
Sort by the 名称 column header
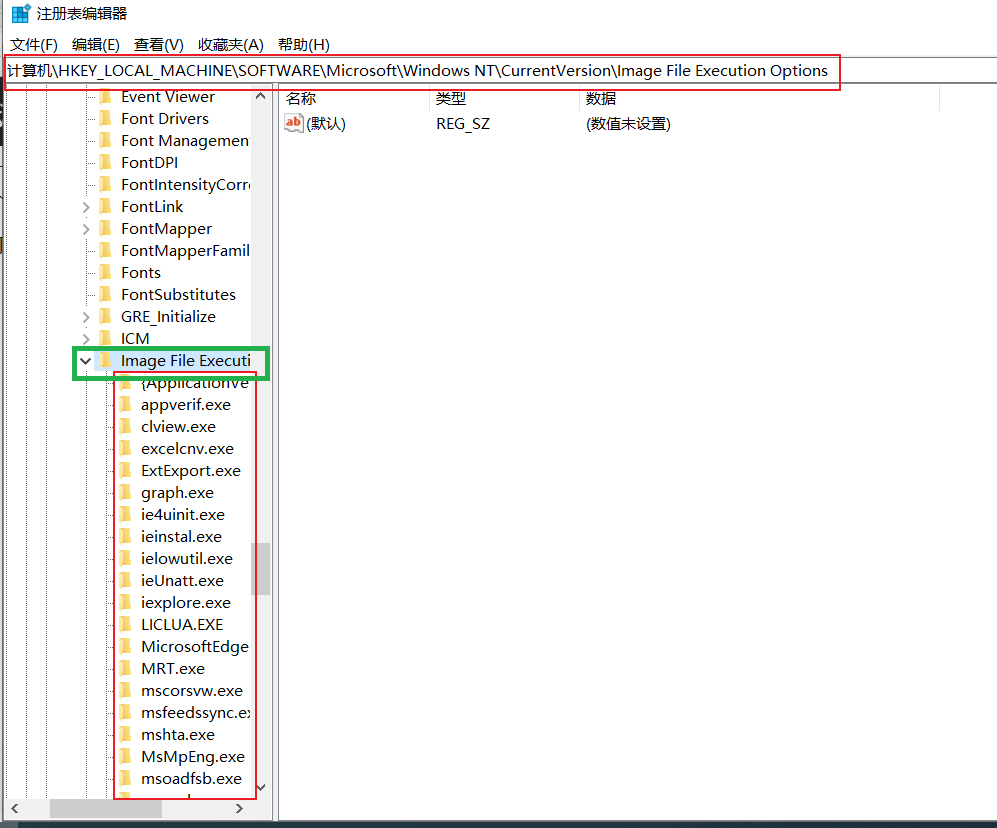301,98
